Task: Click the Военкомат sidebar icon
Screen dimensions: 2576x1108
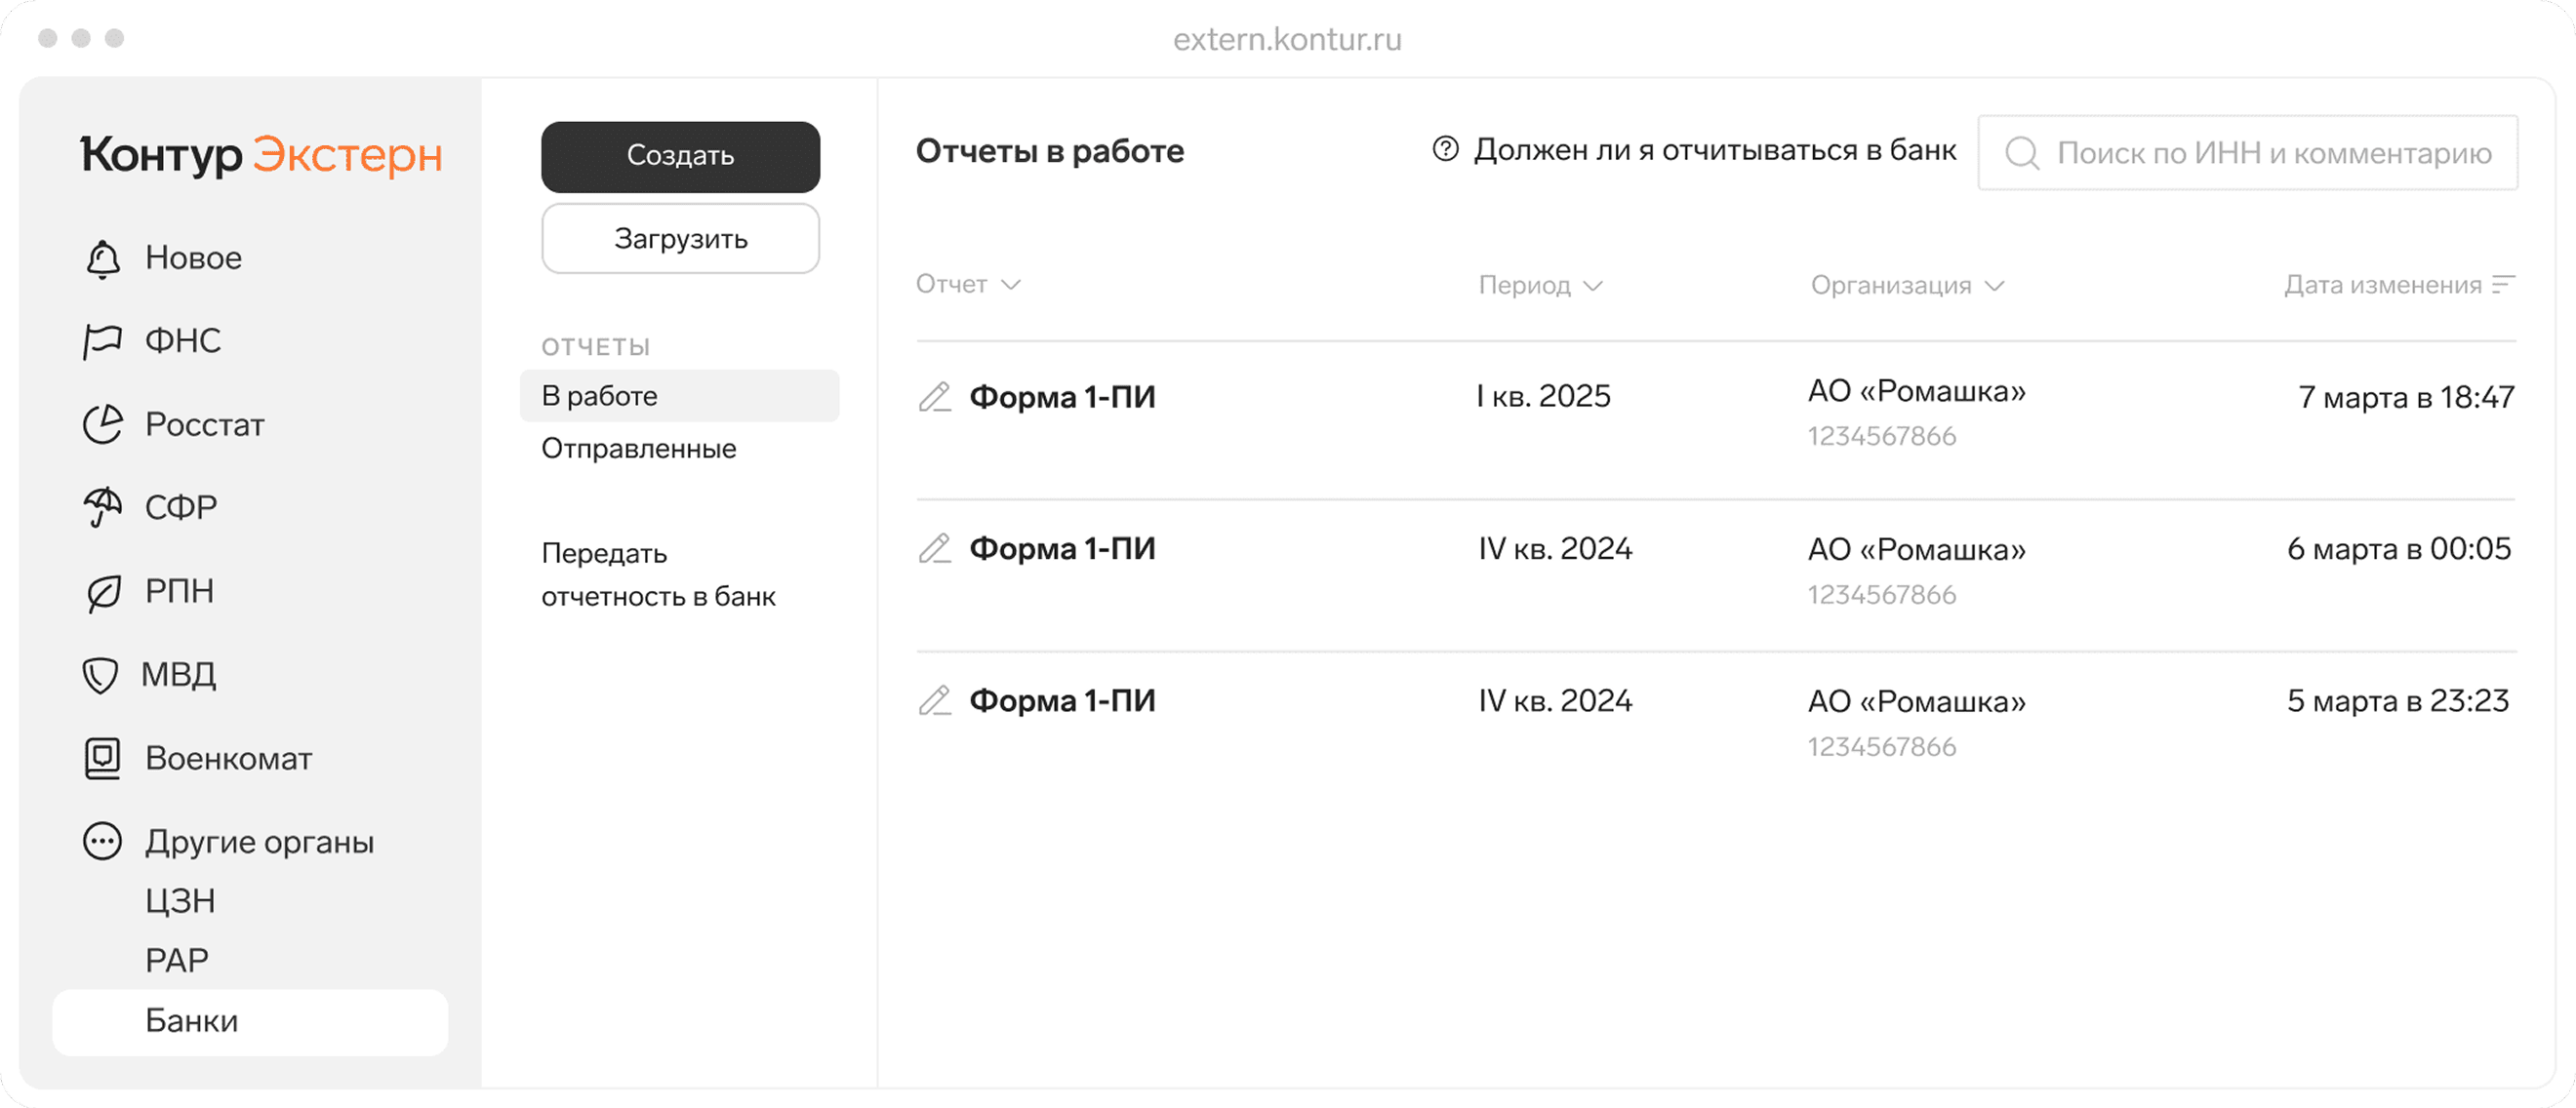Action: 102,758
